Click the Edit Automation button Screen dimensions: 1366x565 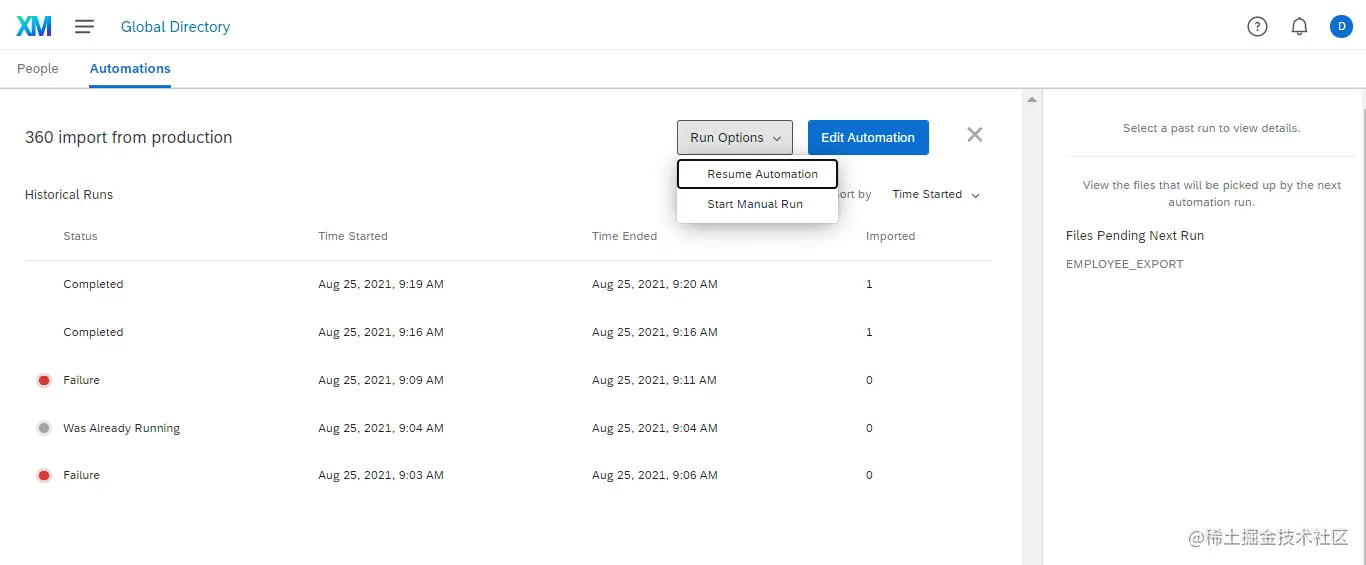(868, 138)
